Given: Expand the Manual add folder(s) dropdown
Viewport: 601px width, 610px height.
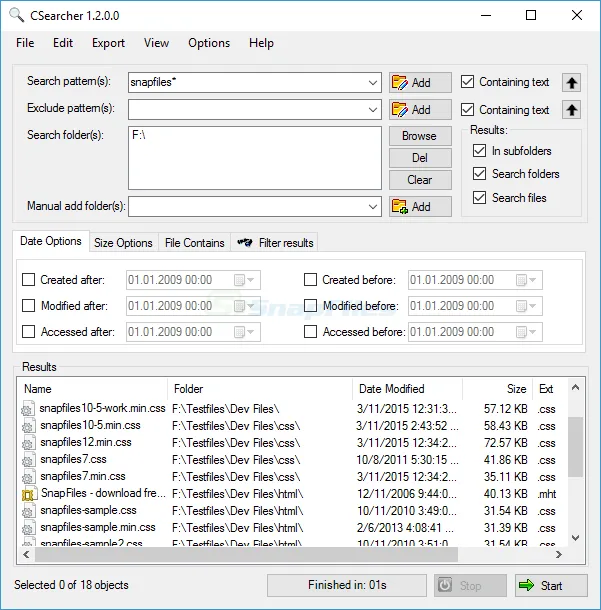Looking at the screenshot, I should (373, 206).
